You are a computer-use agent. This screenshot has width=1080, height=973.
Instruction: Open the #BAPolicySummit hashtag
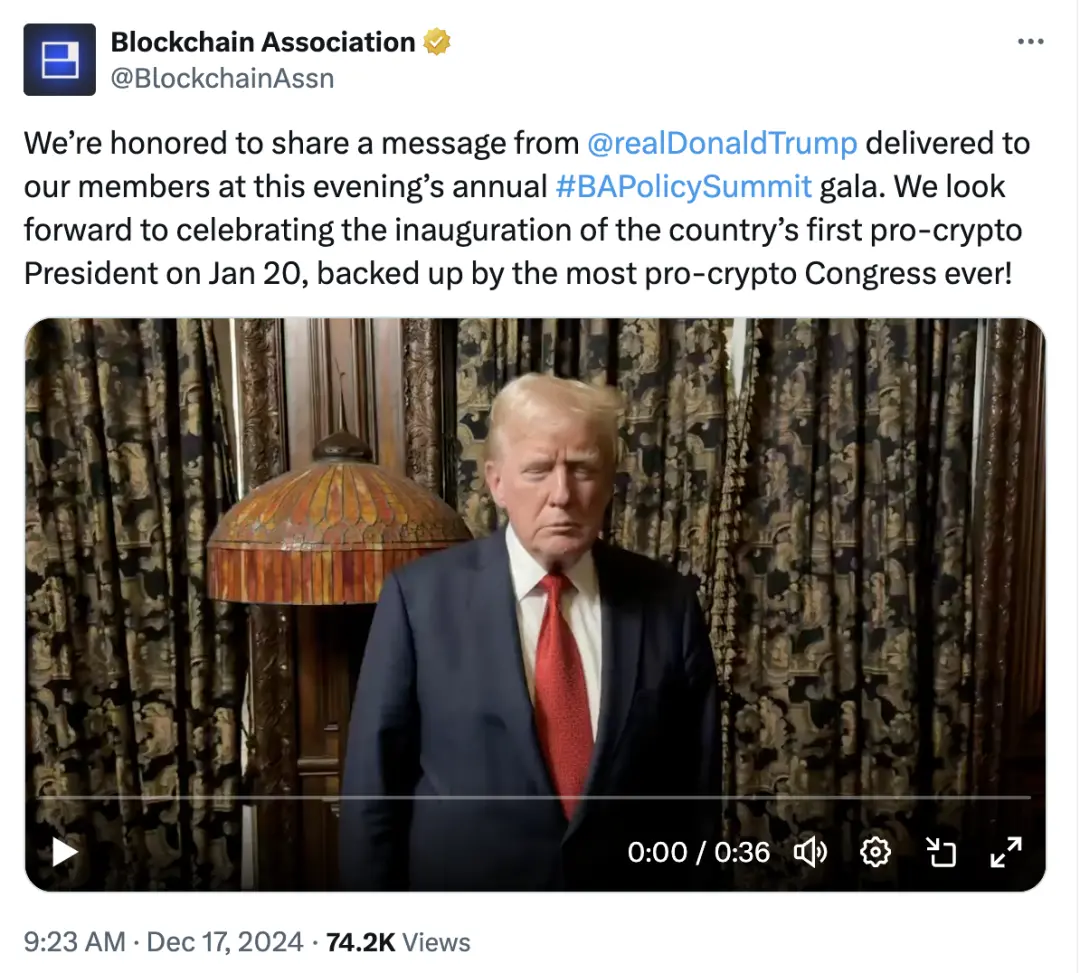[683, 187]
